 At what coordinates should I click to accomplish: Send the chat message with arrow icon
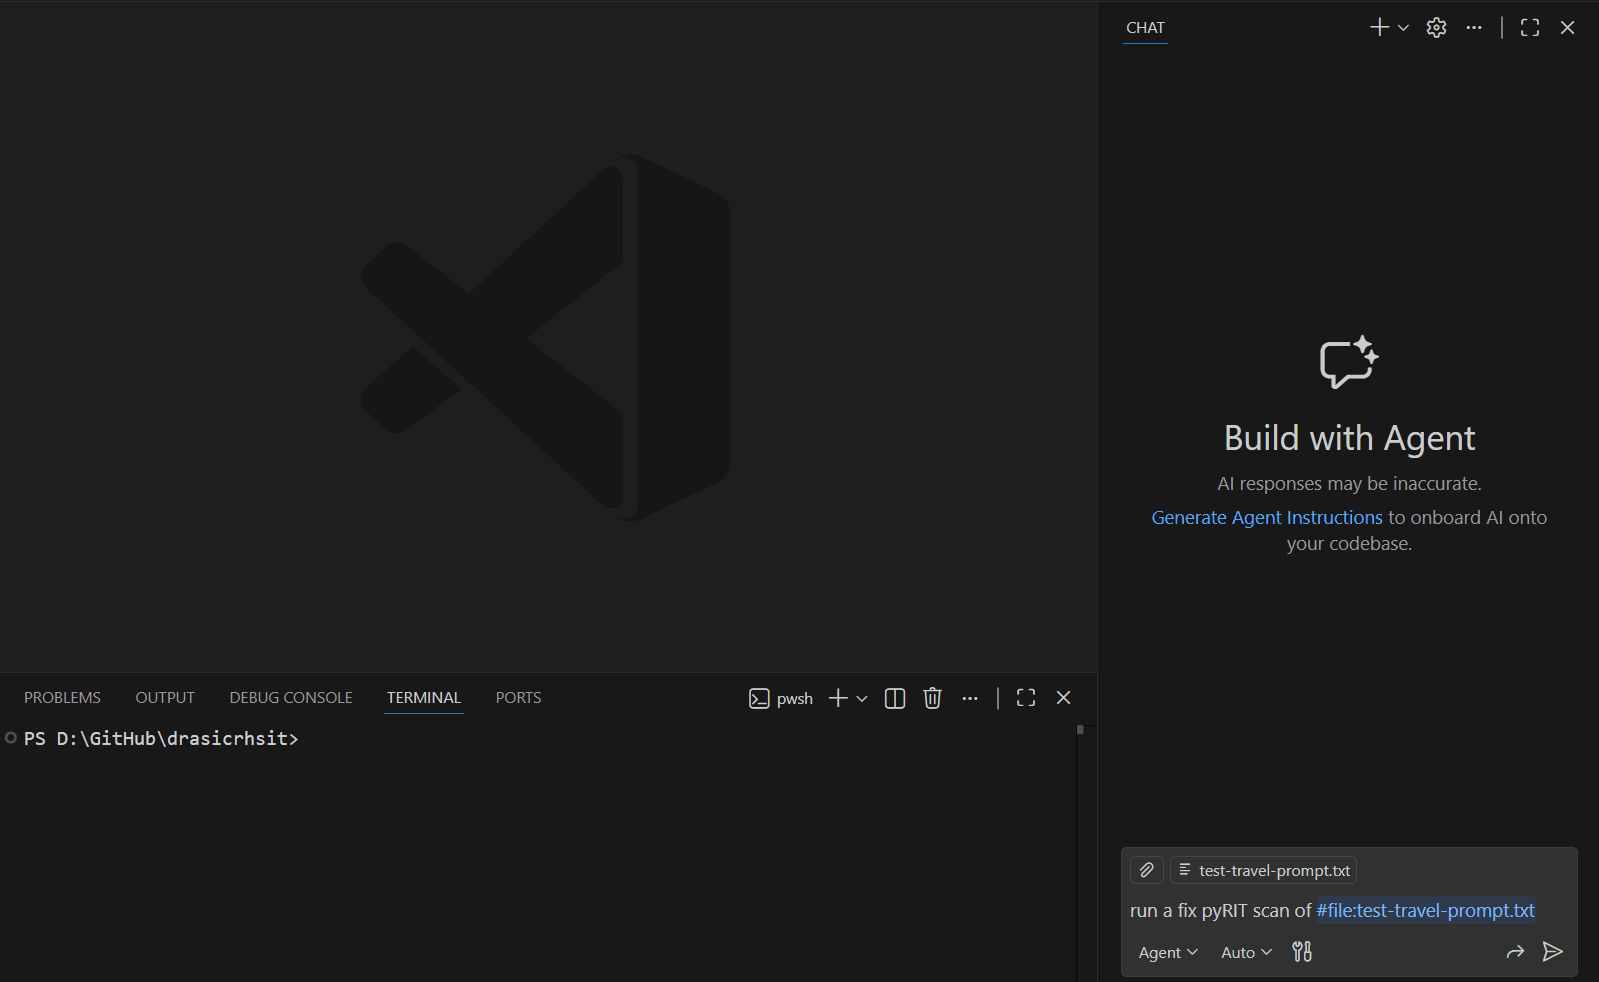(x=1552, y=952)
